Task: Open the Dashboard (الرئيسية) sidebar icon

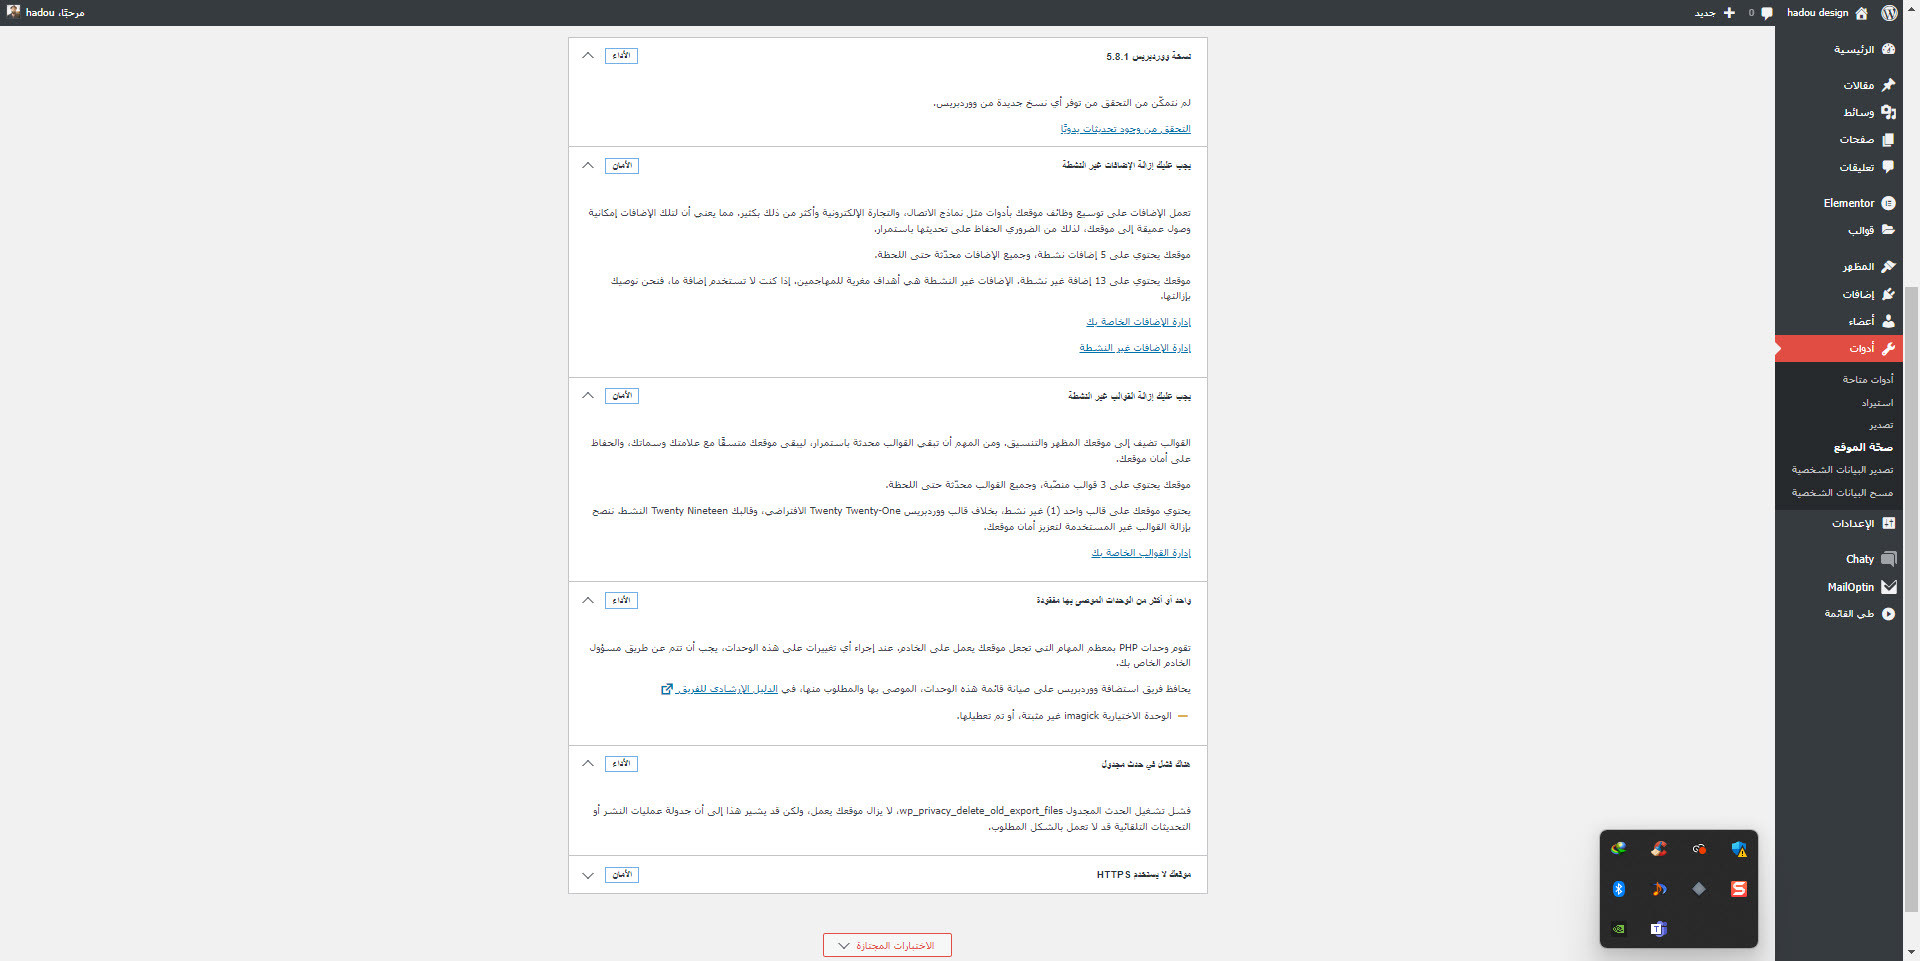Action: [1888, 49]
